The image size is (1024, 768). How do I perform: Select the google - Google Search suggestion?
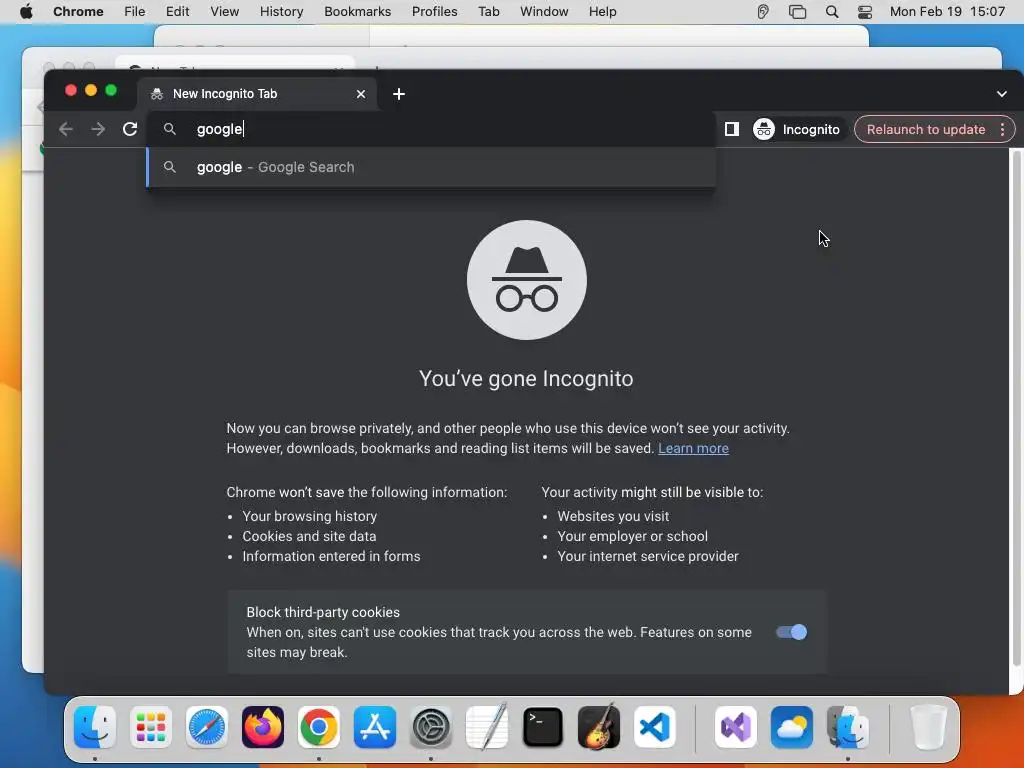[x=431, y=167]
